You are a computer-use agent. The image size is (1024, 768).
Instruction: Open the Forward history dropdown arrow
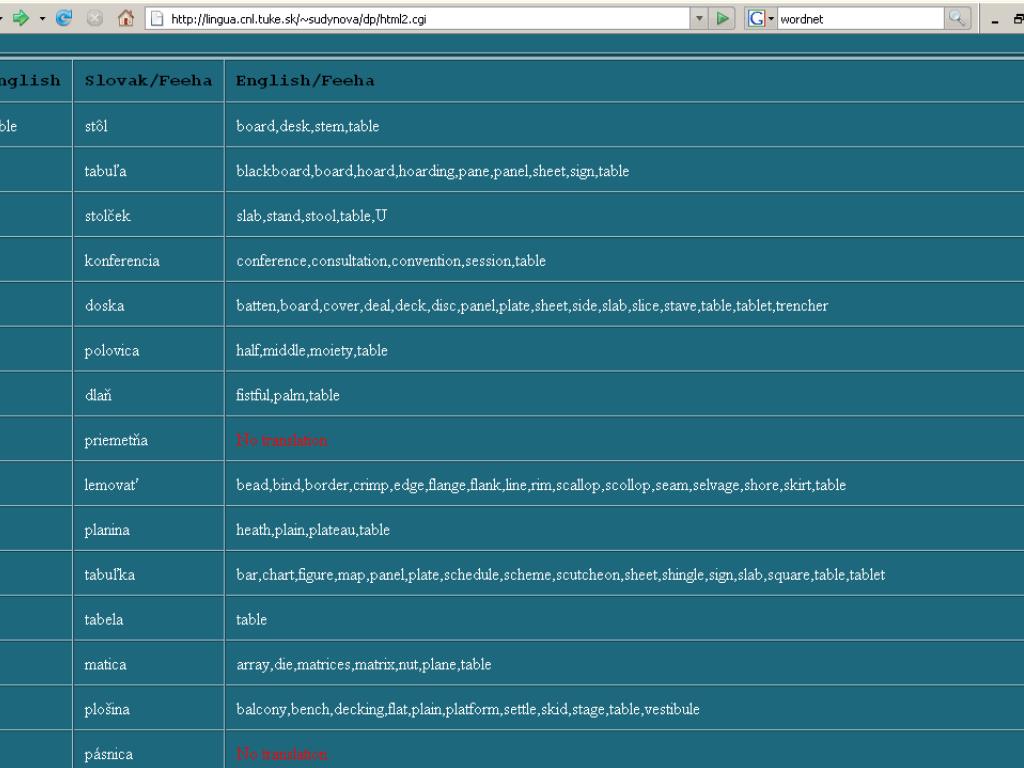42,18
